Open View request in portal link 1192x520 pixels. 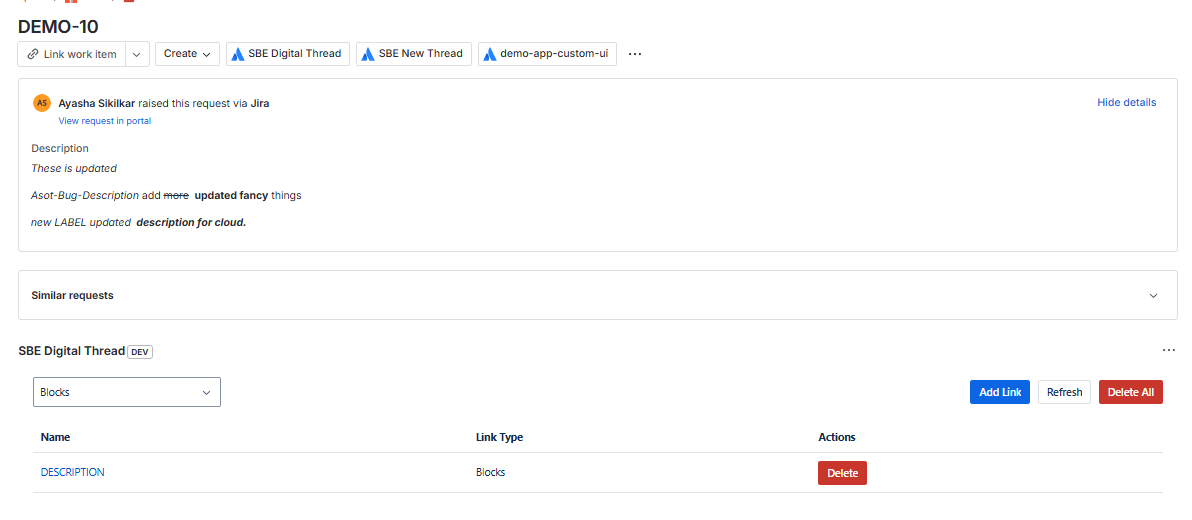click(x=105, y=121)
